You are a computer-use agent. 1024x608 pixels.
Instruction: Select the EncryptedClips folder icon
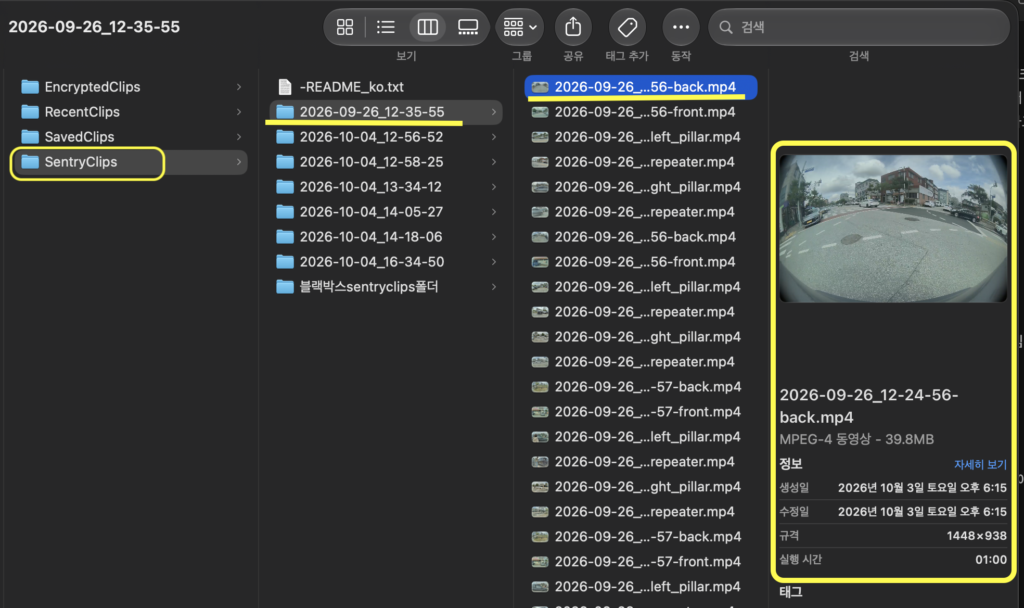[x=30, y=87]
